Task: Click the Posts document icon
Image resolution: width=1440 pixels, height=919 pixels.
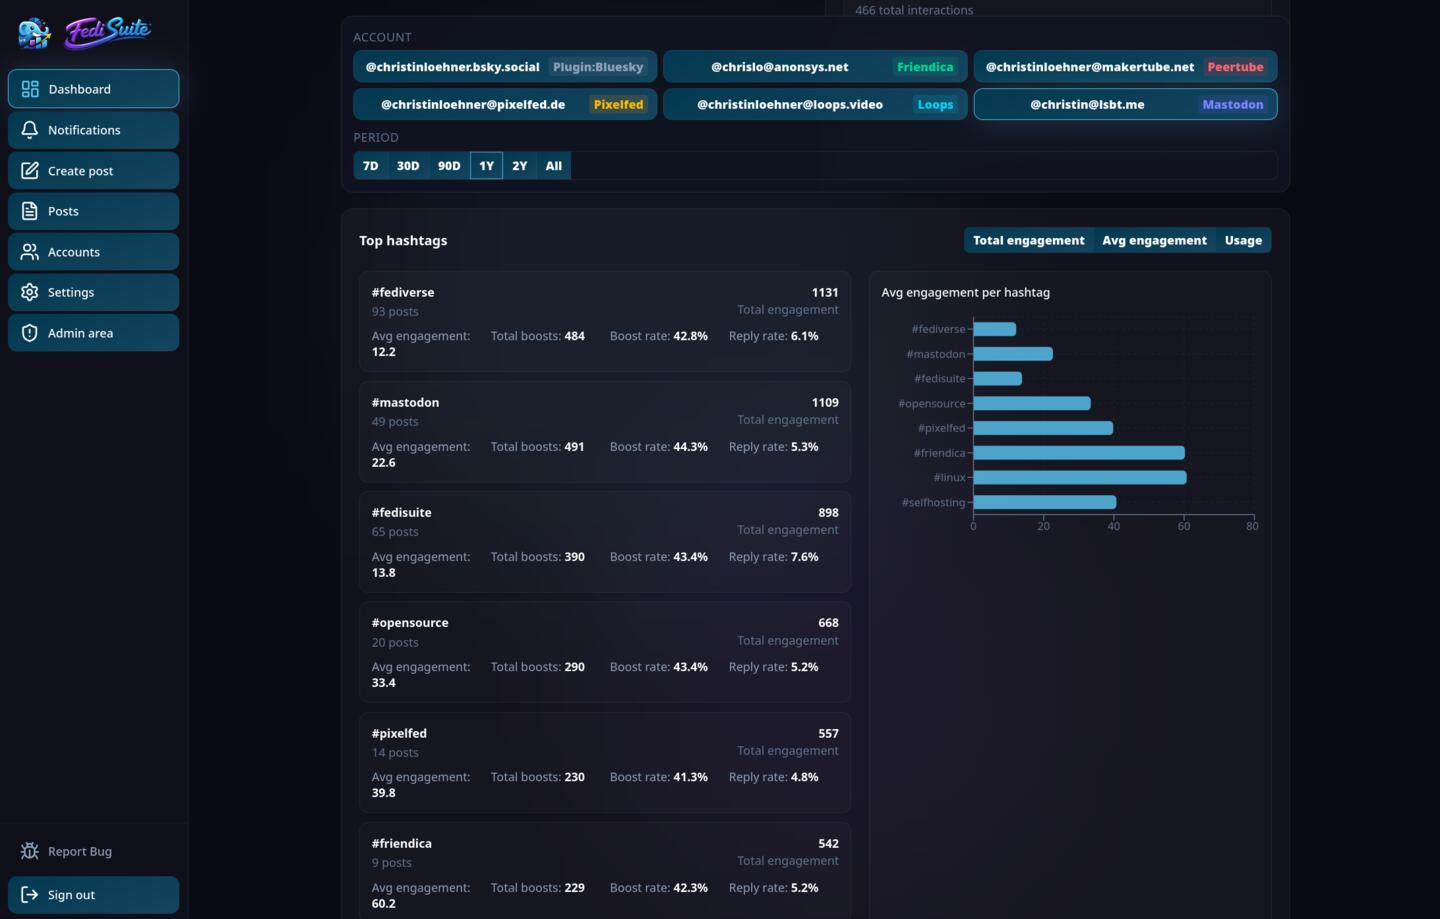Action: [30, 211]
